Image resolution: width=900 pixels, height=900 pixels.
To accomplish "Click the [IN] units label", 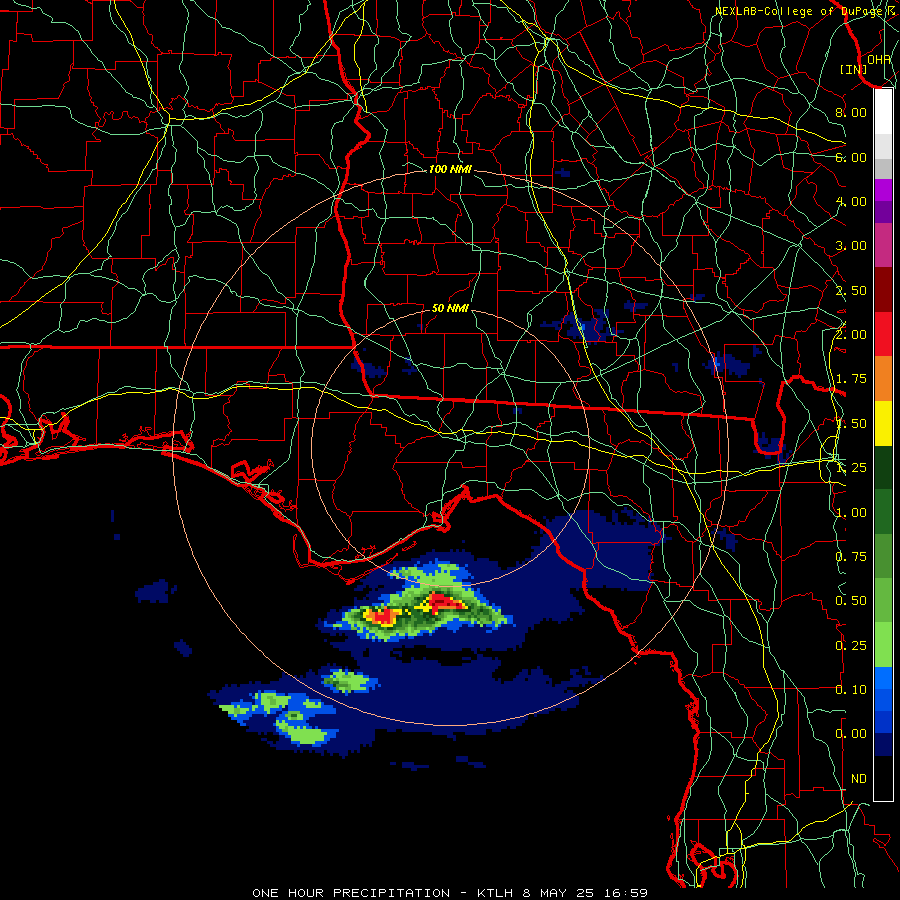I will pos(854,69).
